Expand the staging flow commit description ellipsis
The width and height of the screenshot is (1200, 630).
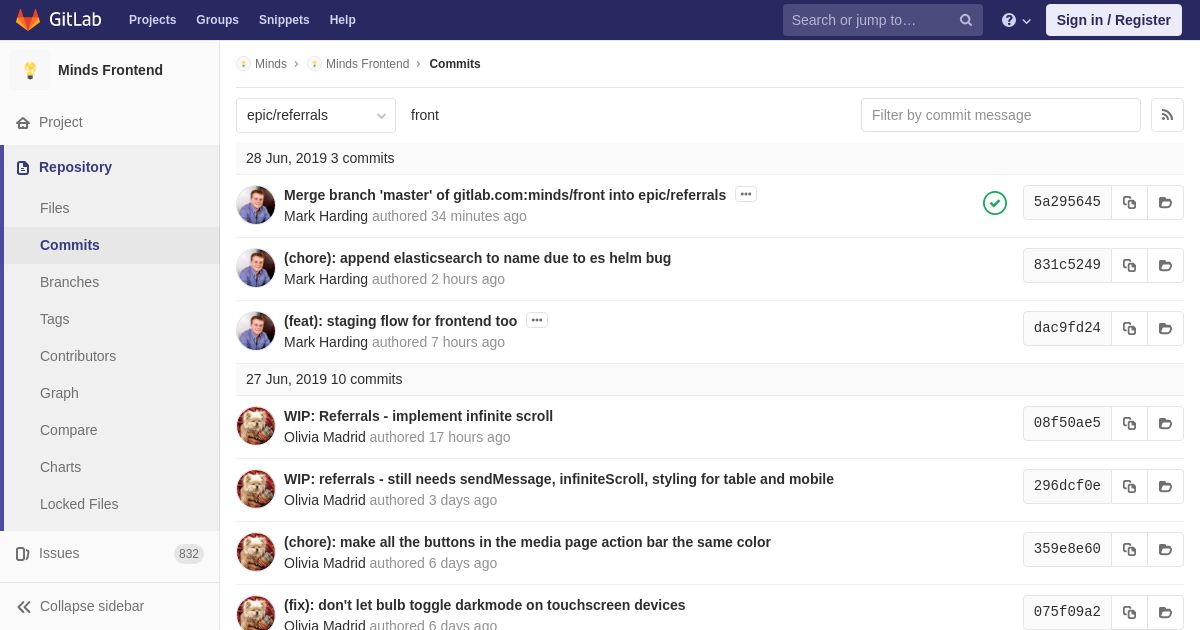pyautogui.click(x=537, y=320)
